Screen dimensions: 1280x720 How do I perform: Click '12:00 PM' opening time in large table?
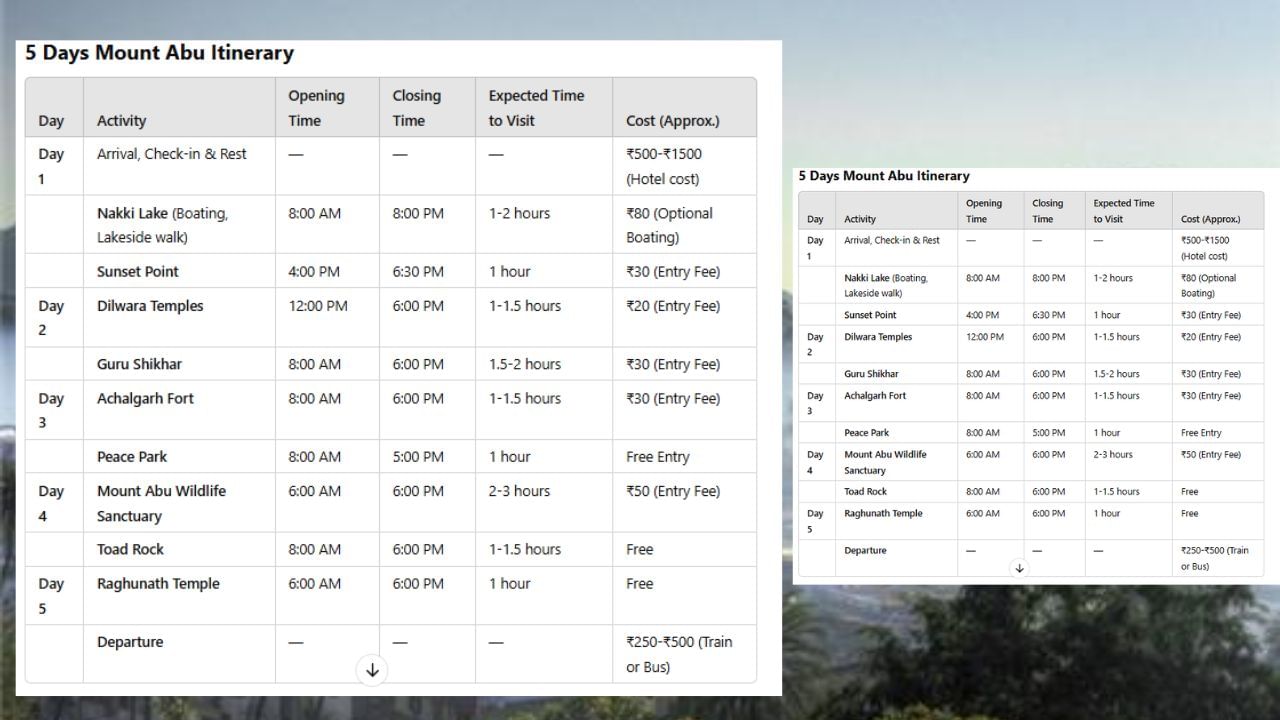[x=318, y=306]
